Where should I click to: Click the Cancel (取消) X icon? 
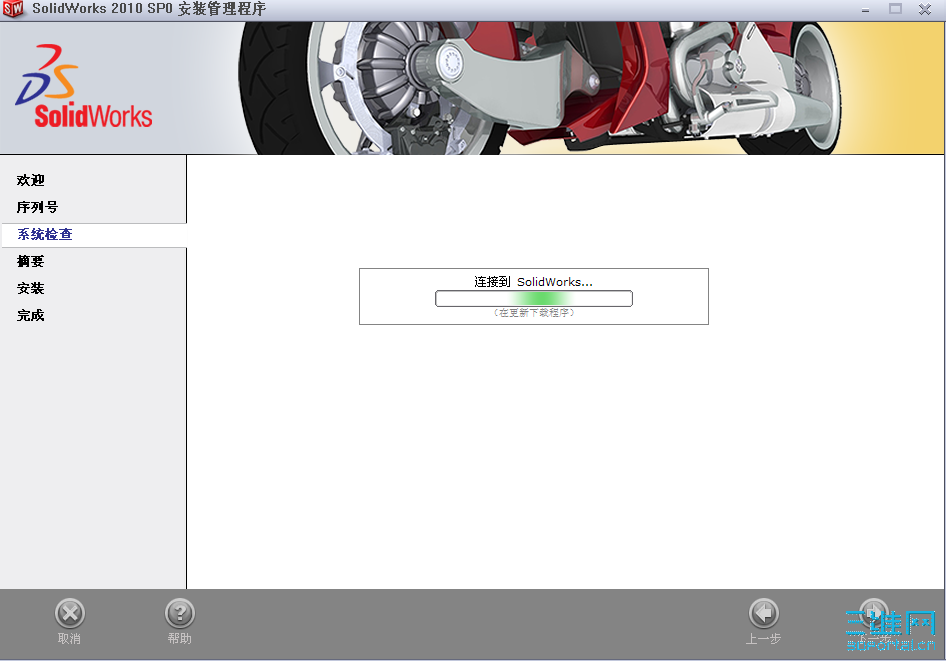(x=70, y=614)
